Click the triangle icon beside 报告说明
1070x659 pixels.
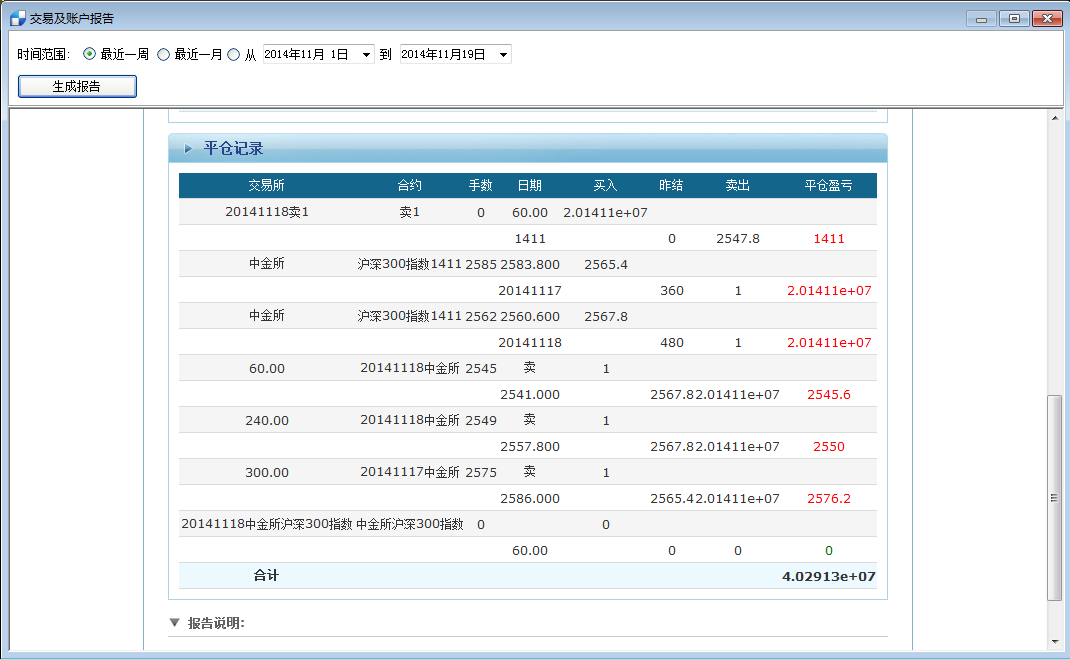coord(173,621)
